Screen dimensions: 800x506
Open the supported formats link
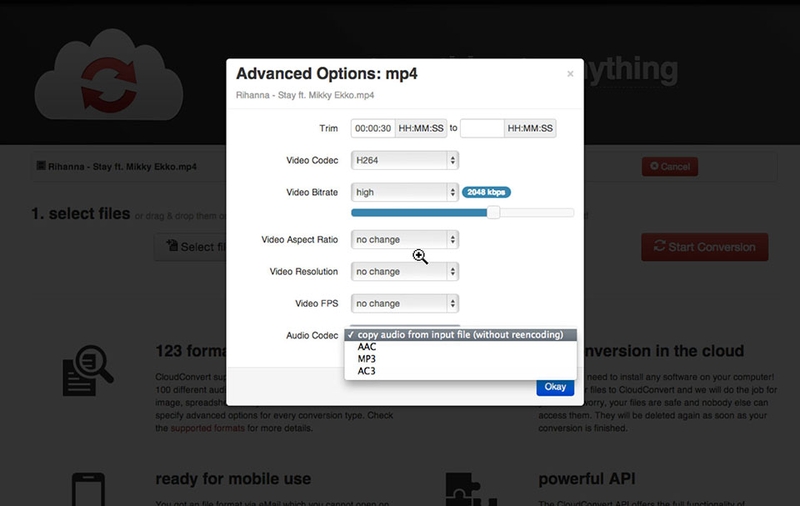(208, 428)
